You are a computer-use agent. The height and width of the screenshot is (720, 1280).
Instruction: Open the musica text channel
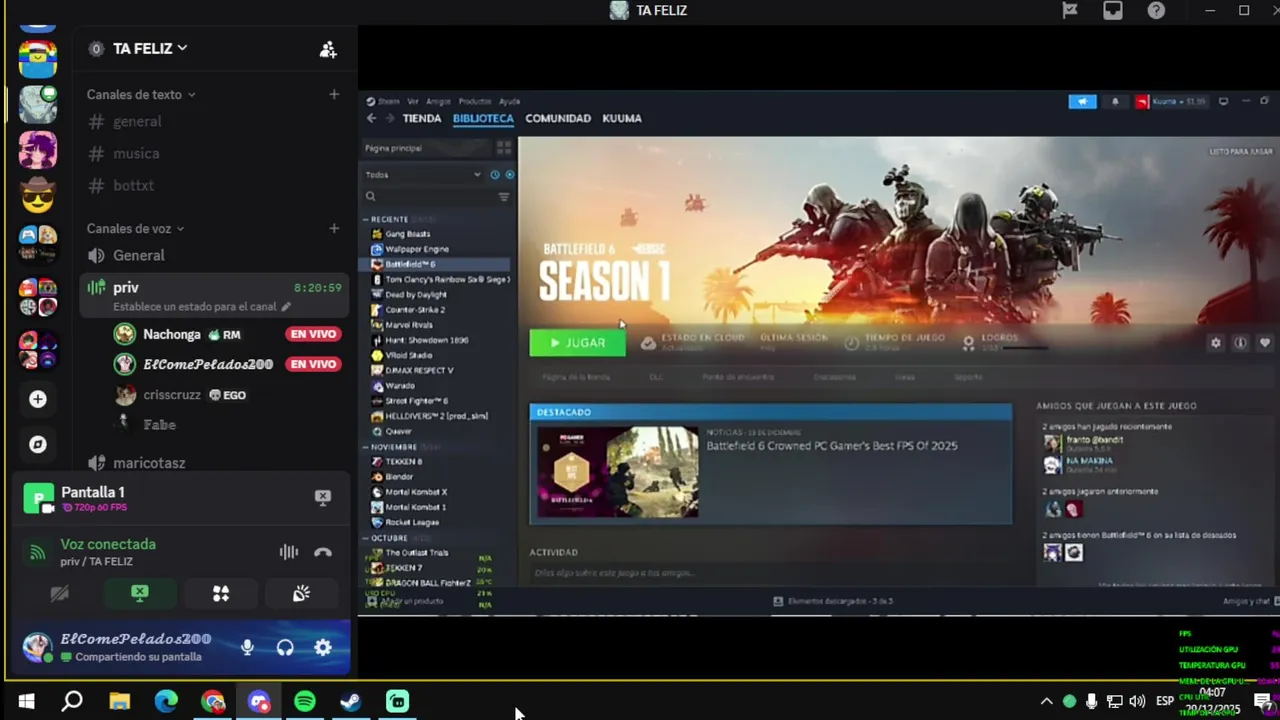pyautogui.click(x=136, y=153)
